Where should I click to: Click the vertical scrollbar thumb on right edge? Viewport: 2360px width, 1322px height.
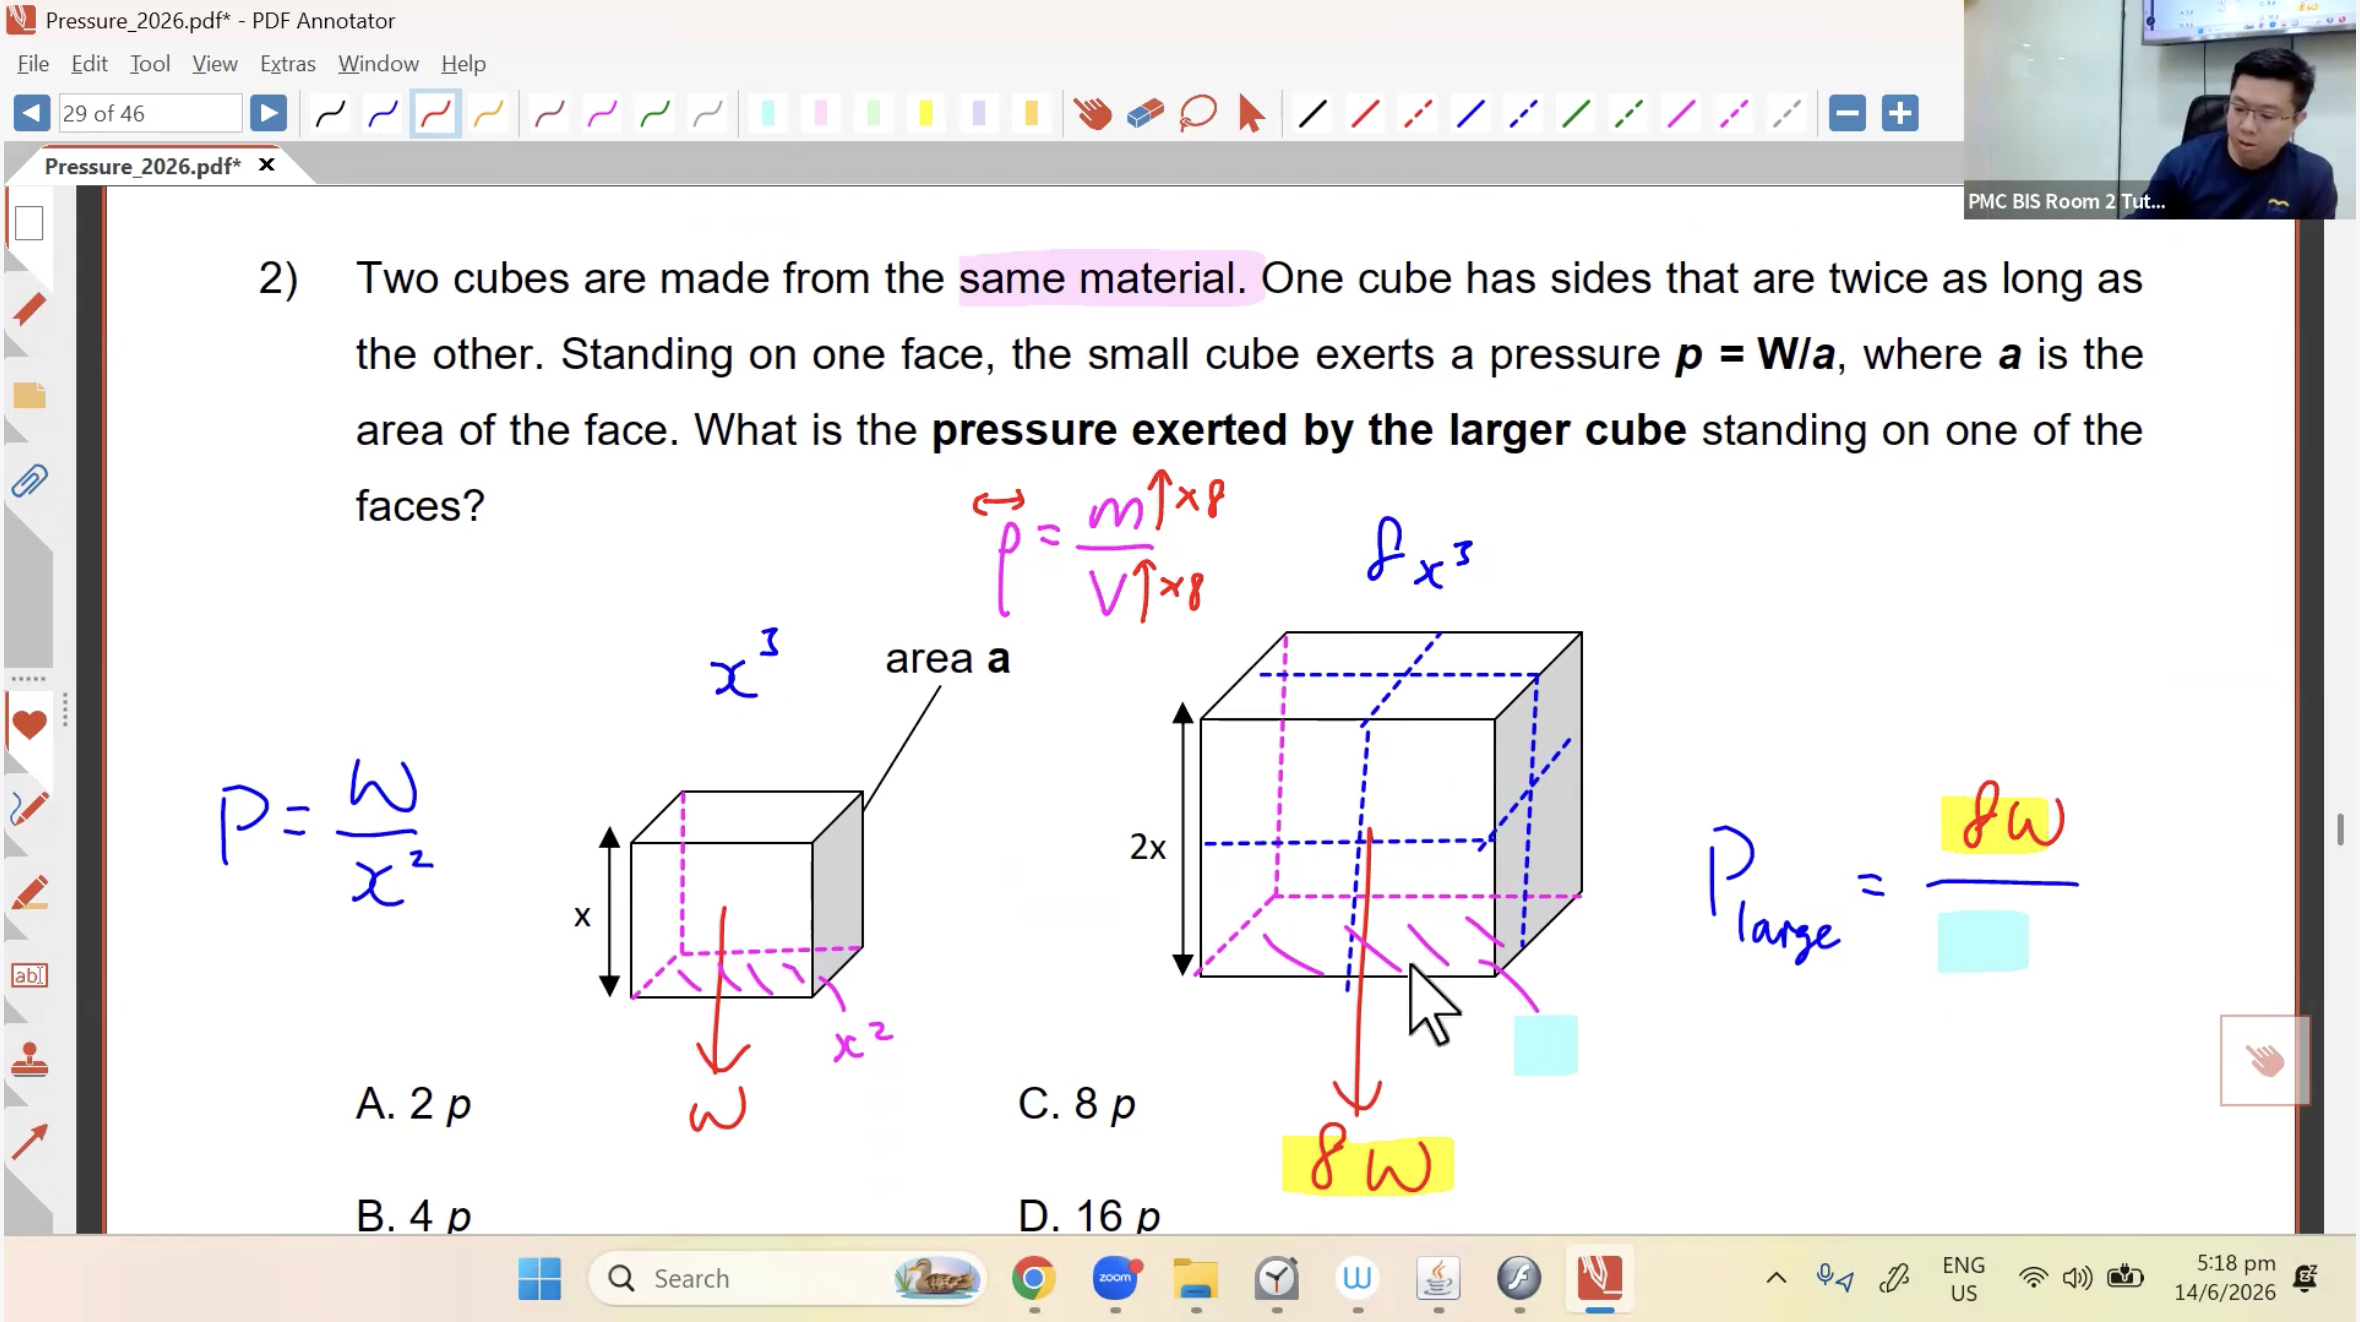(2340, 829)
